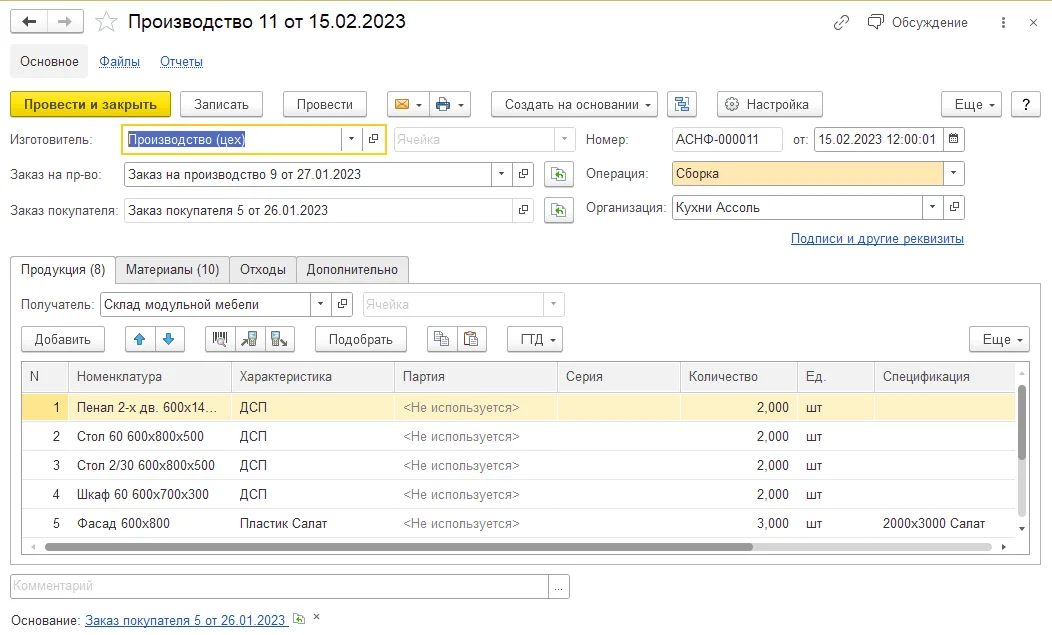
Task: Open the Обсуждение discussion panel
Action: (x=917, y=23)
